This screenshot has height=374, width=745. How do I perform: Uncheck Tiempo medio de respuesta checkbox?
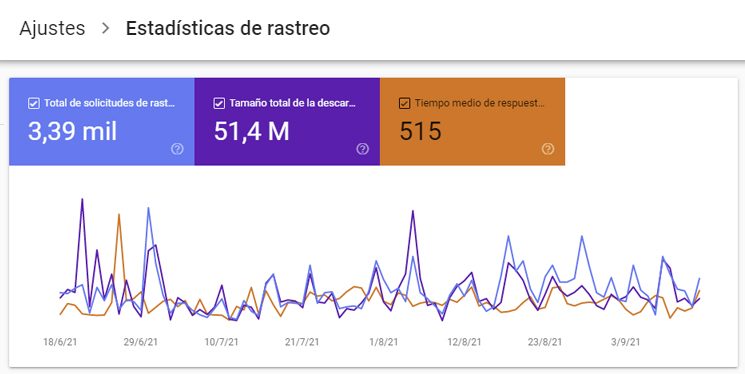coord(404,103)
